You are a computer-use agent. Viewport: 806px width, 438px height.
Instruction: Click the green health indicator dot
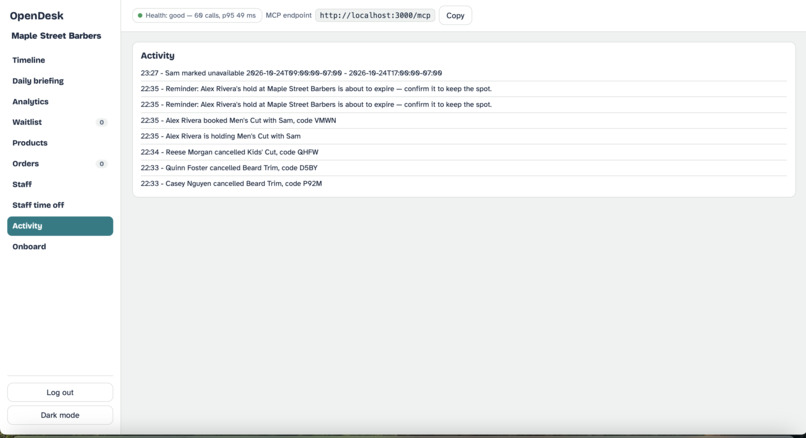140,15
